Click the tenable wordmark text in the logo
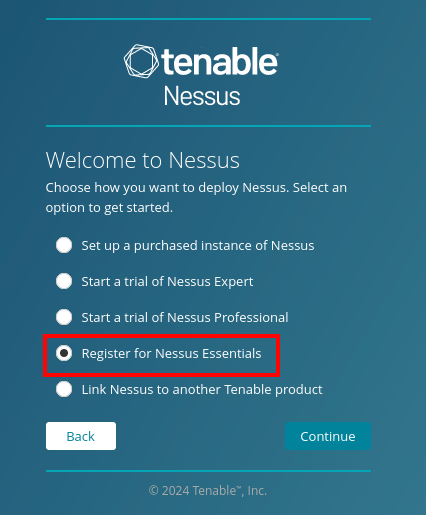 click(x=220, y=61)
